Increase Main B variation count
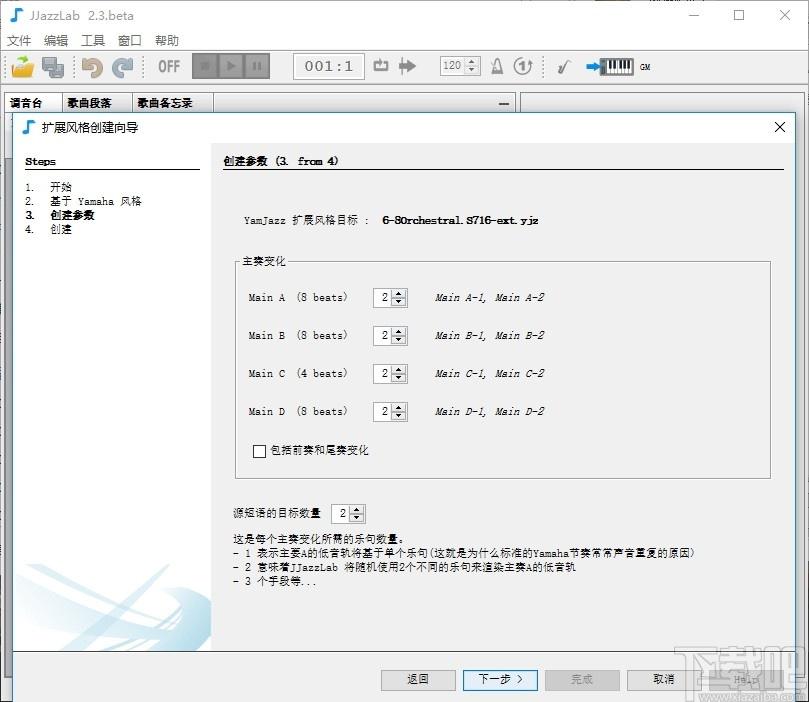The width and height of the screenshot is (809, 702). click(x=399, y=332)
